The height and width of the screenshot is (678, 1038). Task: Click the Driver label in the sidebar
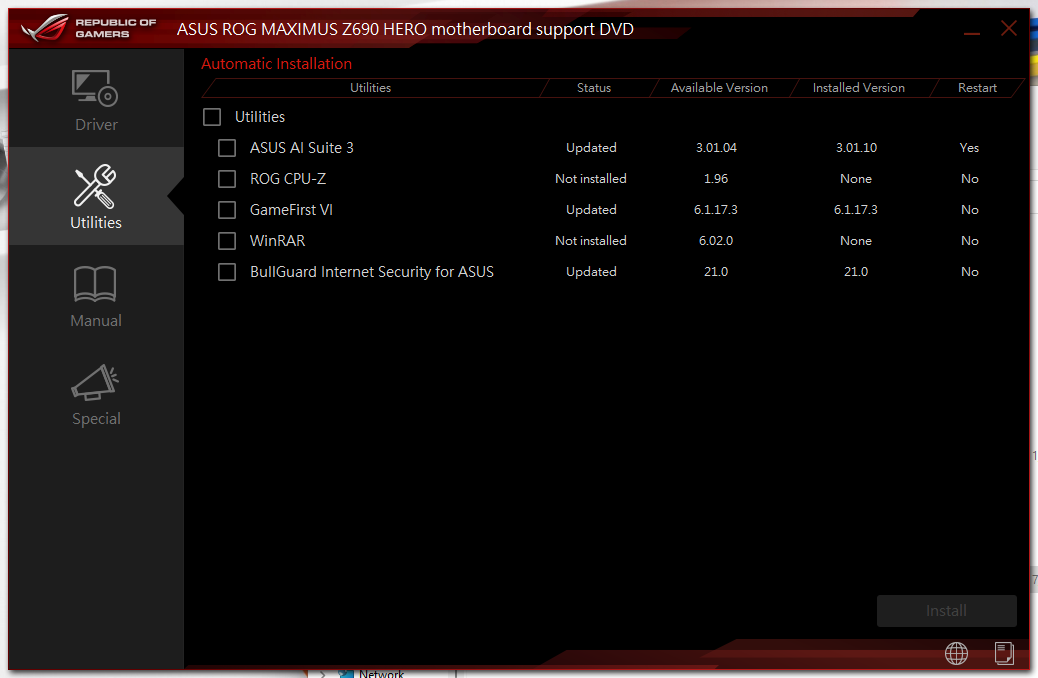96,124
